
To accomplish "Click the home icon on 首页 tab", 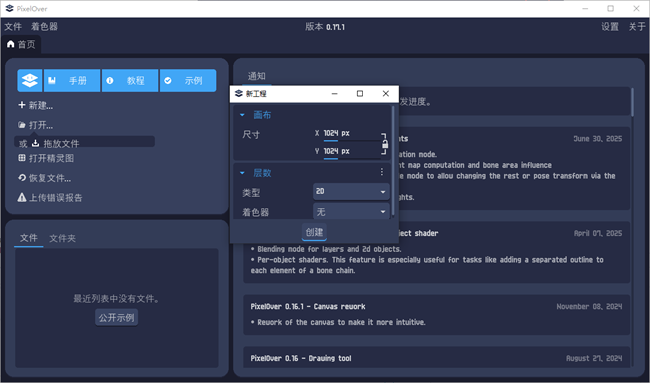I will (11, 44).
